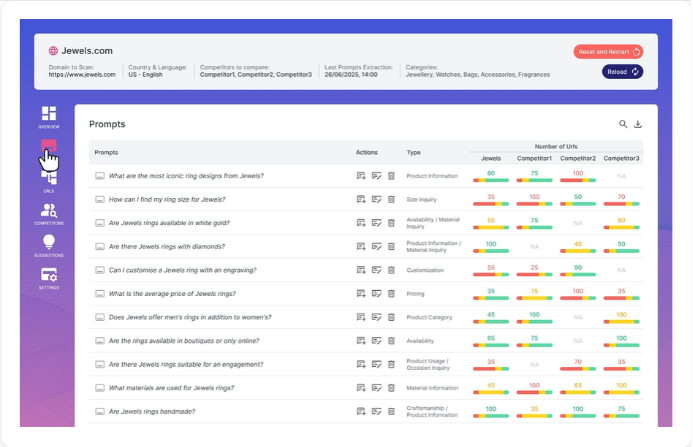
Task: Edit the 'ring size' prompt
Action: pos(376,199)
